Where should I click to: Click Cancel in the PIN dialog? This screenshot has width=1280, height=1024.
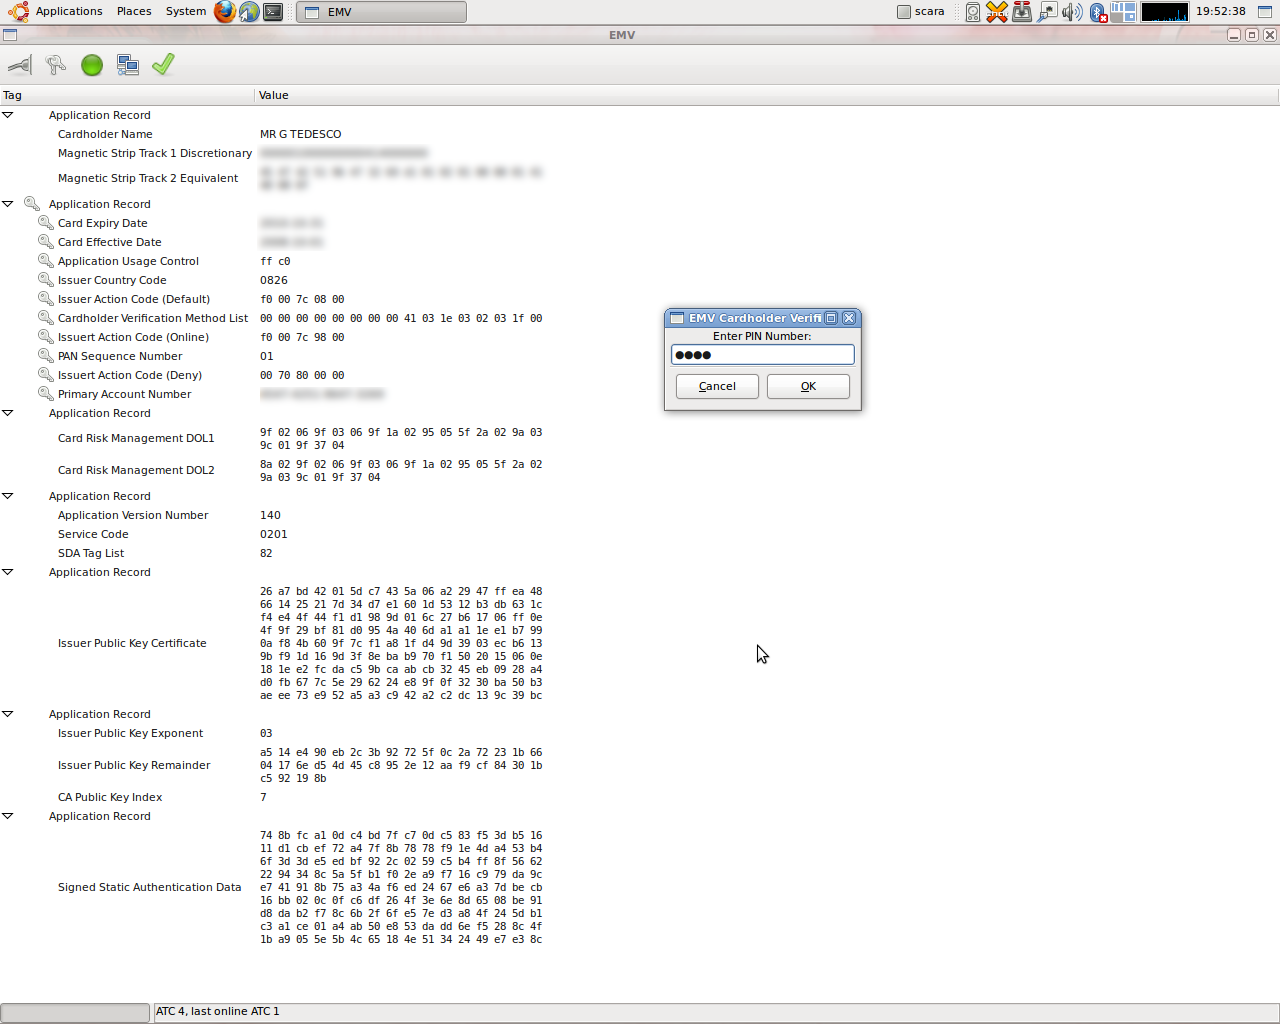[x=717, y=386]
